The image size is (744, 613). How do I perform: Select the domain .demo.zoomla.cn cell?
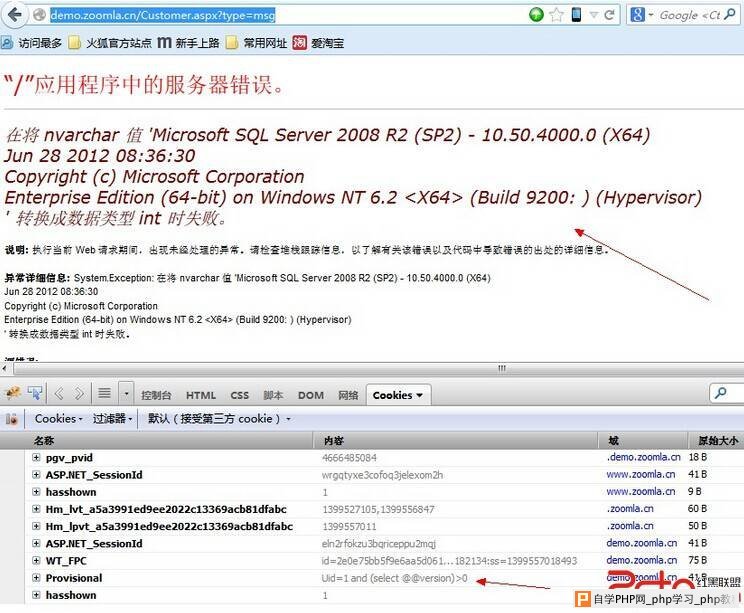(643, 457)
